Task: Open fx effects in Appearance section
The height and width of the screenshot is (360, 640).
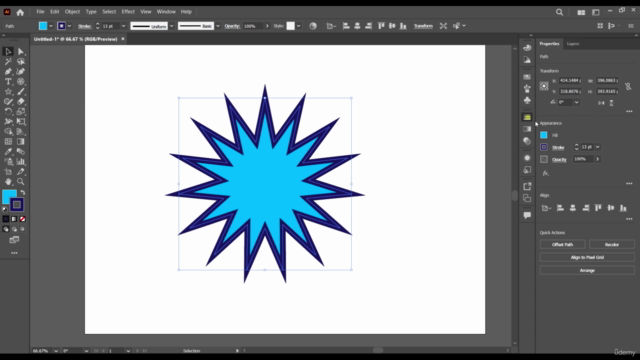Action: click(x=546, y=173)
